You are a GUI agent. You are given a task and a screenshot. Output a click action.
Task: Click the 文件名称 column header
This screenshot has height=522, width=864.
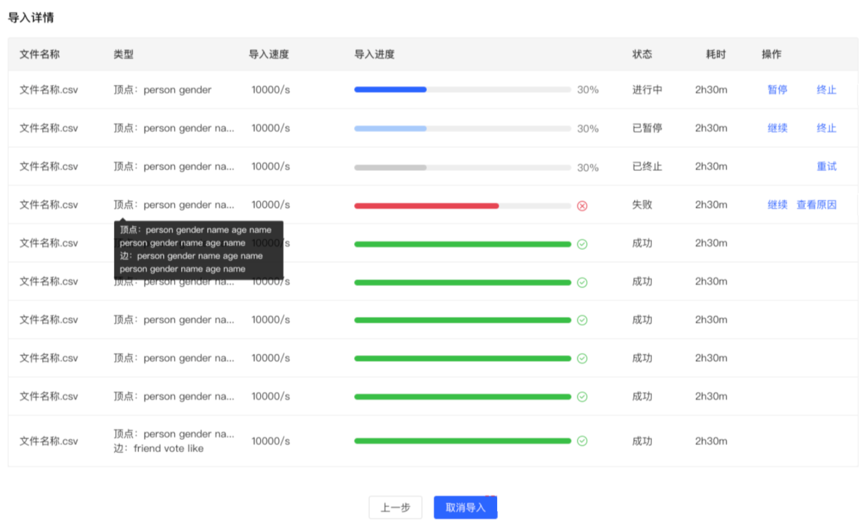[40, 54]
